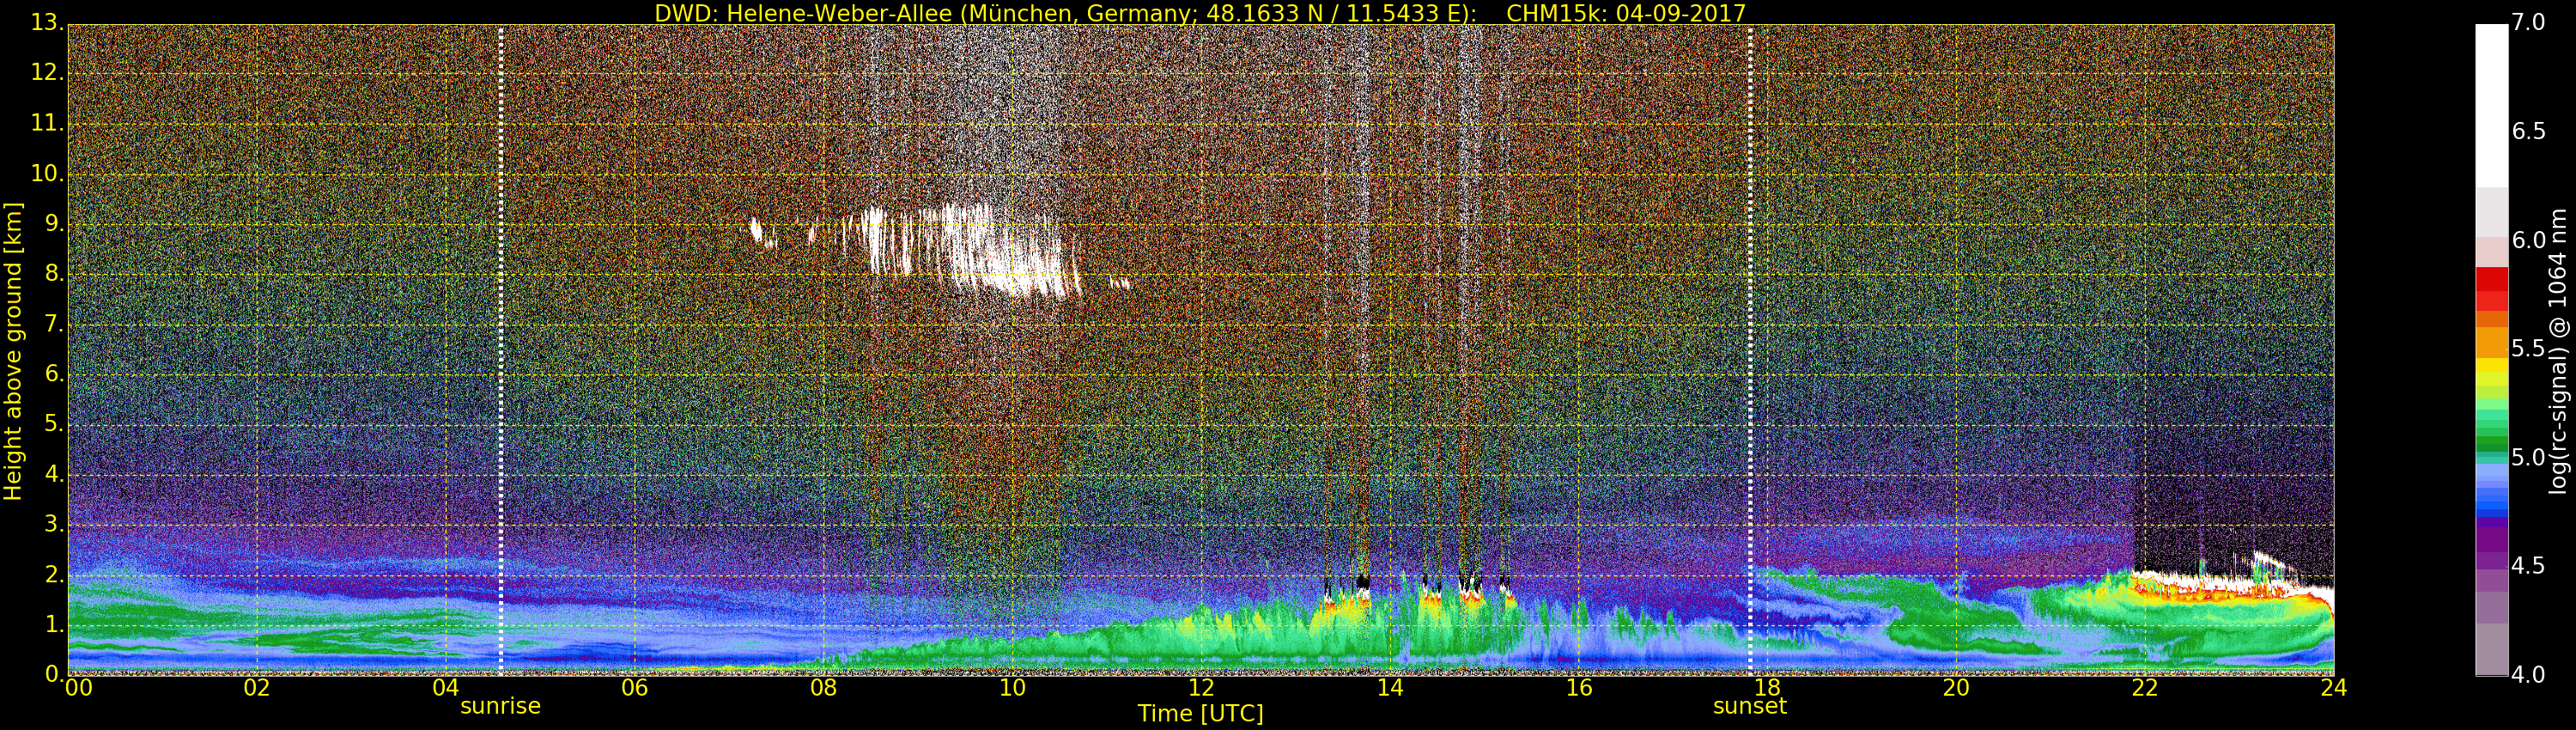2576x730 pixels.
Task: Click the colorbar value '6.0'
Action: [2529, 240]
